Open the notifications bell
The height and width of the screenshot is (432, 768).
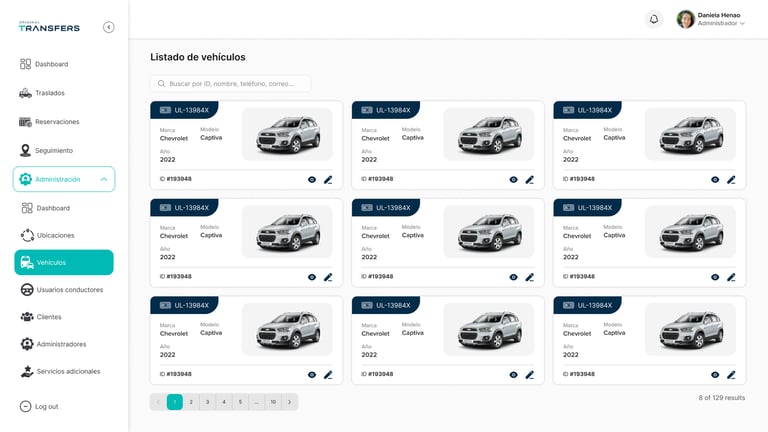click(x=654, y=19)
